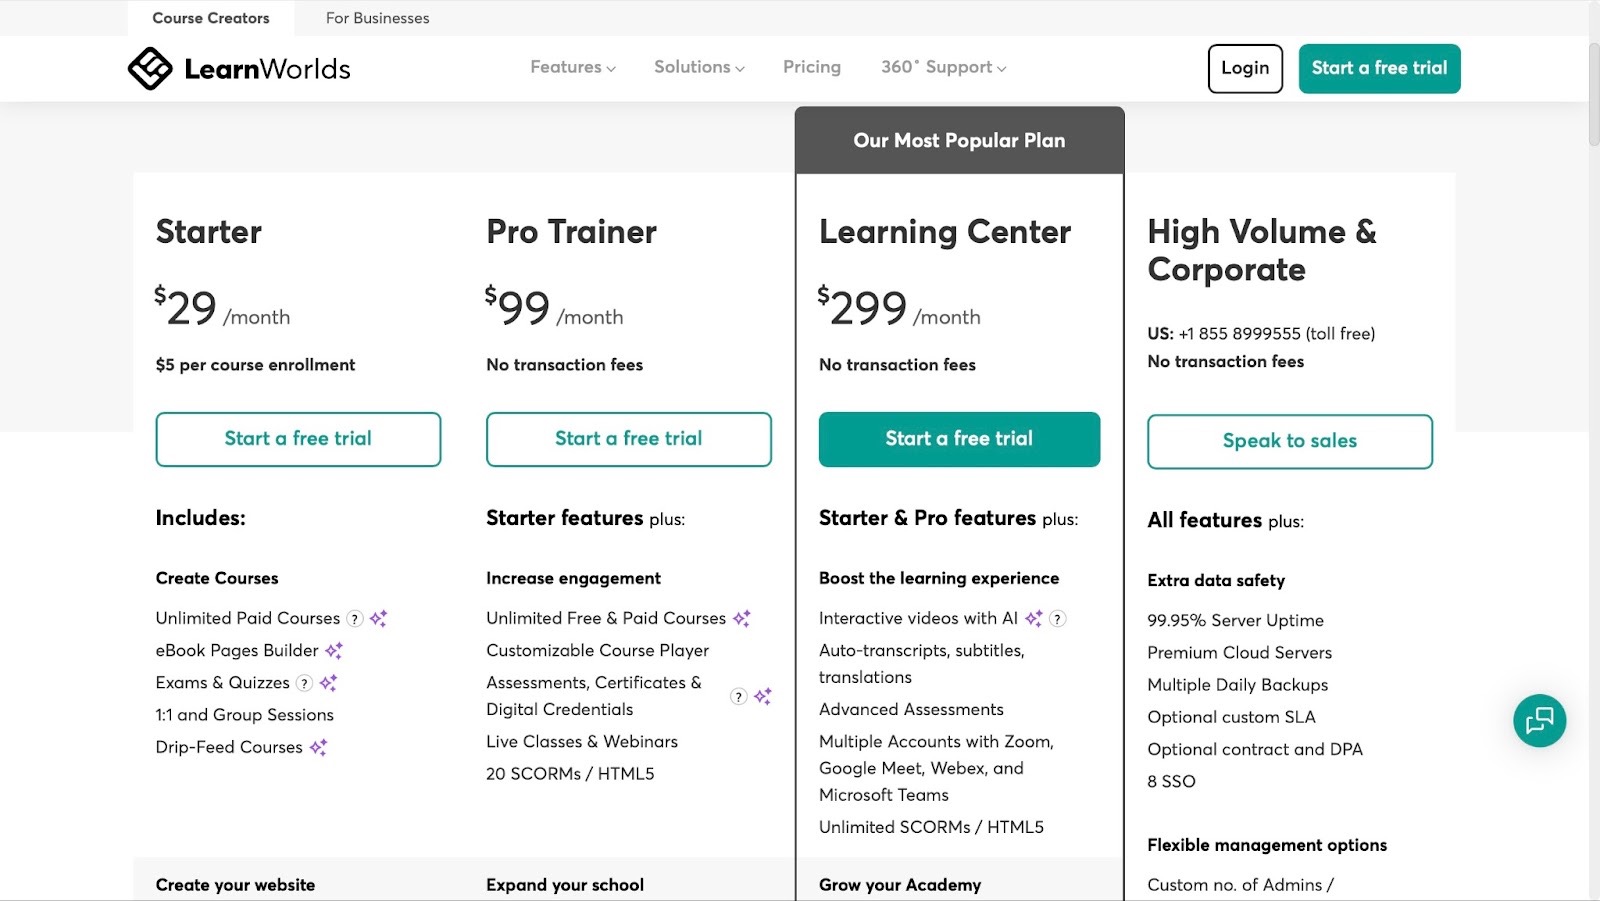This screenshot has height=901, width=1600.
Task: Open the live chat bubble icon
Action: pyautogui.click(x=1539, y=720)
